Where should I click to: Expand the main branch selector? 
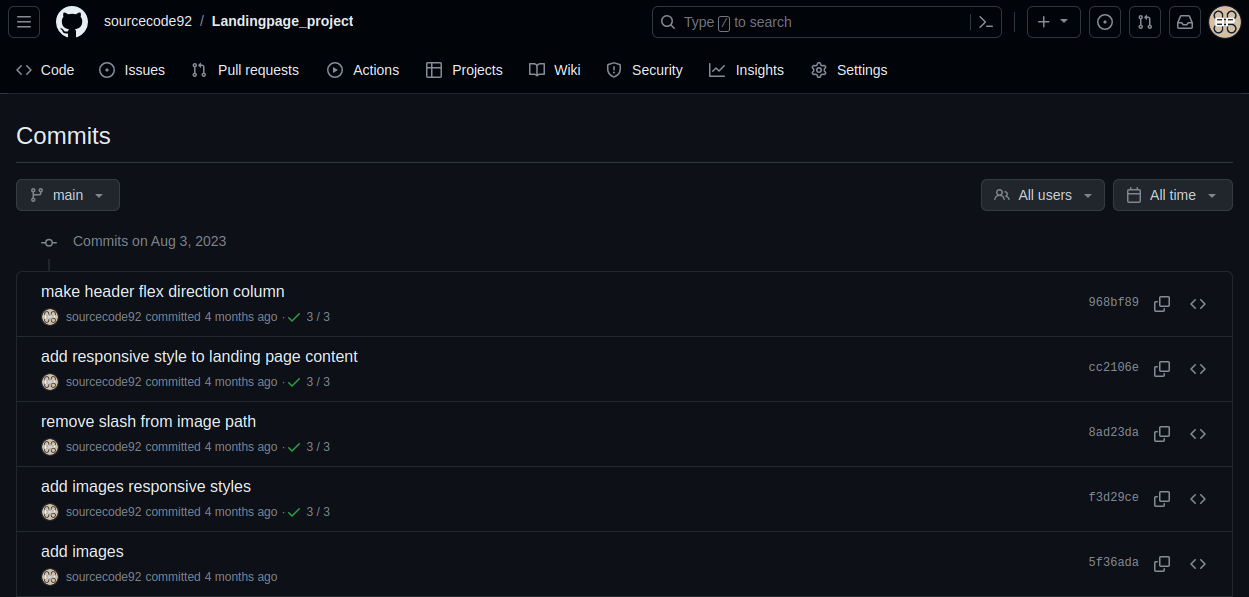pyautogui.click(x=68, y=195)
